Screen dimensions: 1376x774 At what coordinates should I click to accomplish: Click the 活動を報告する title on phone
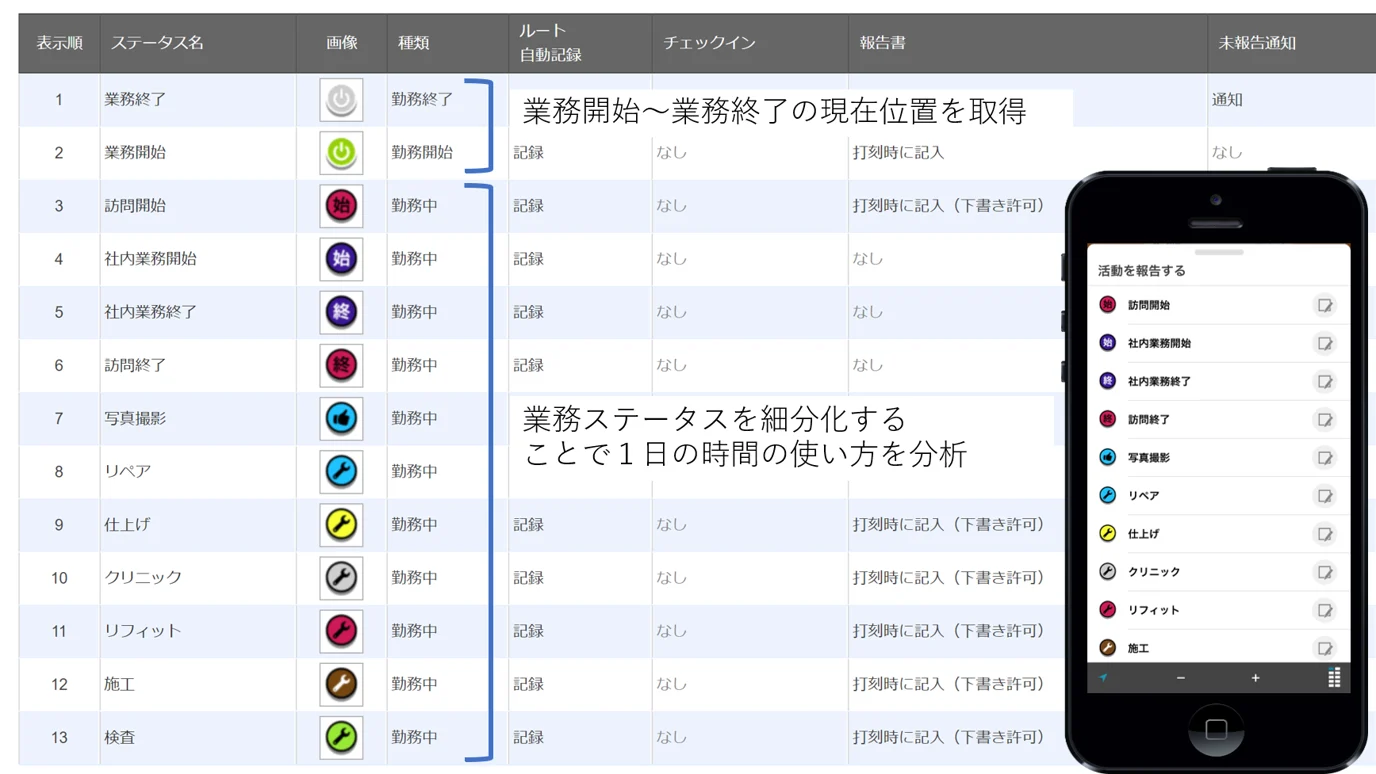(1141, 271)
